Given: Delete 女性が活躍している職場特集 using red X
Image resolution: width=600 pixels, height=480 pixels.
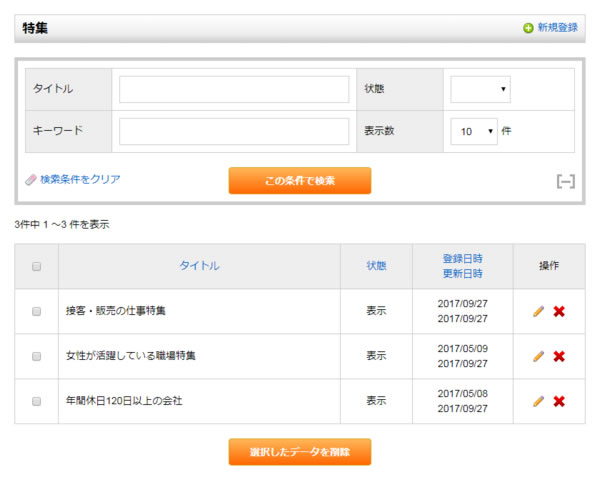Looking at the screenshot, I should [559, 356].
